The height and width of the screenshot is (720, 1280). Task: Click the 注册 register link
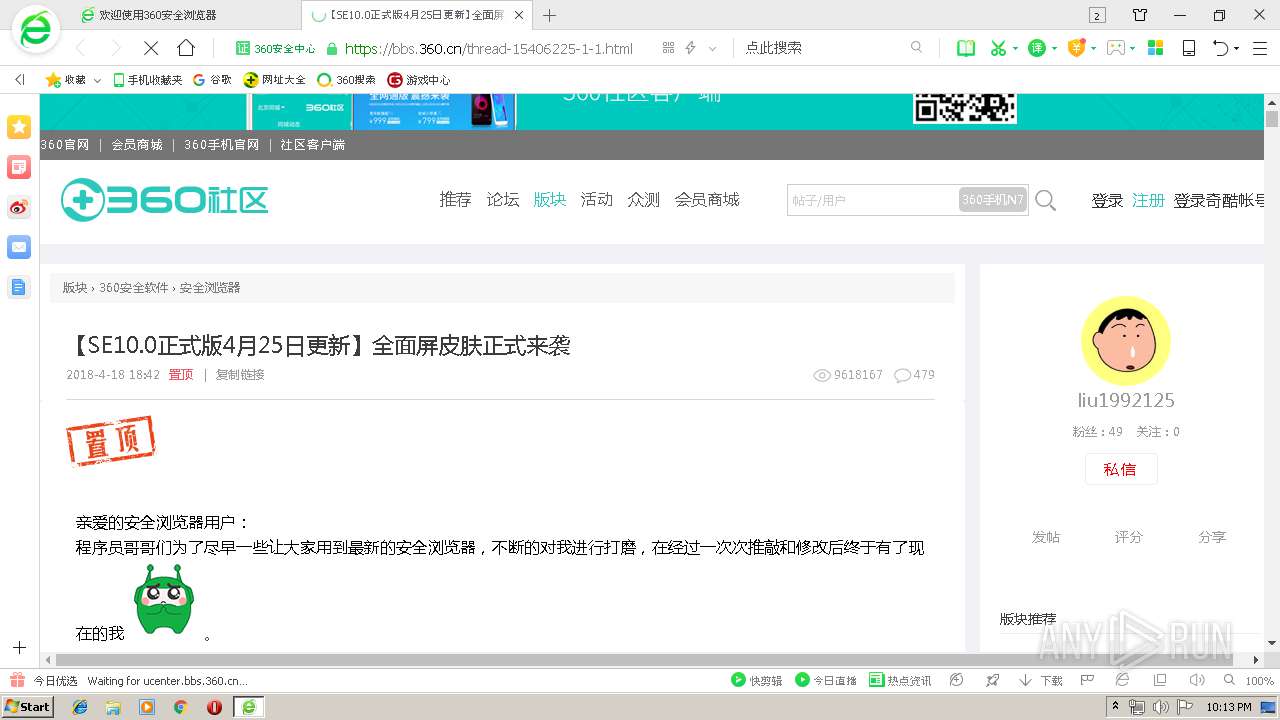click(x=1148, y=201)
